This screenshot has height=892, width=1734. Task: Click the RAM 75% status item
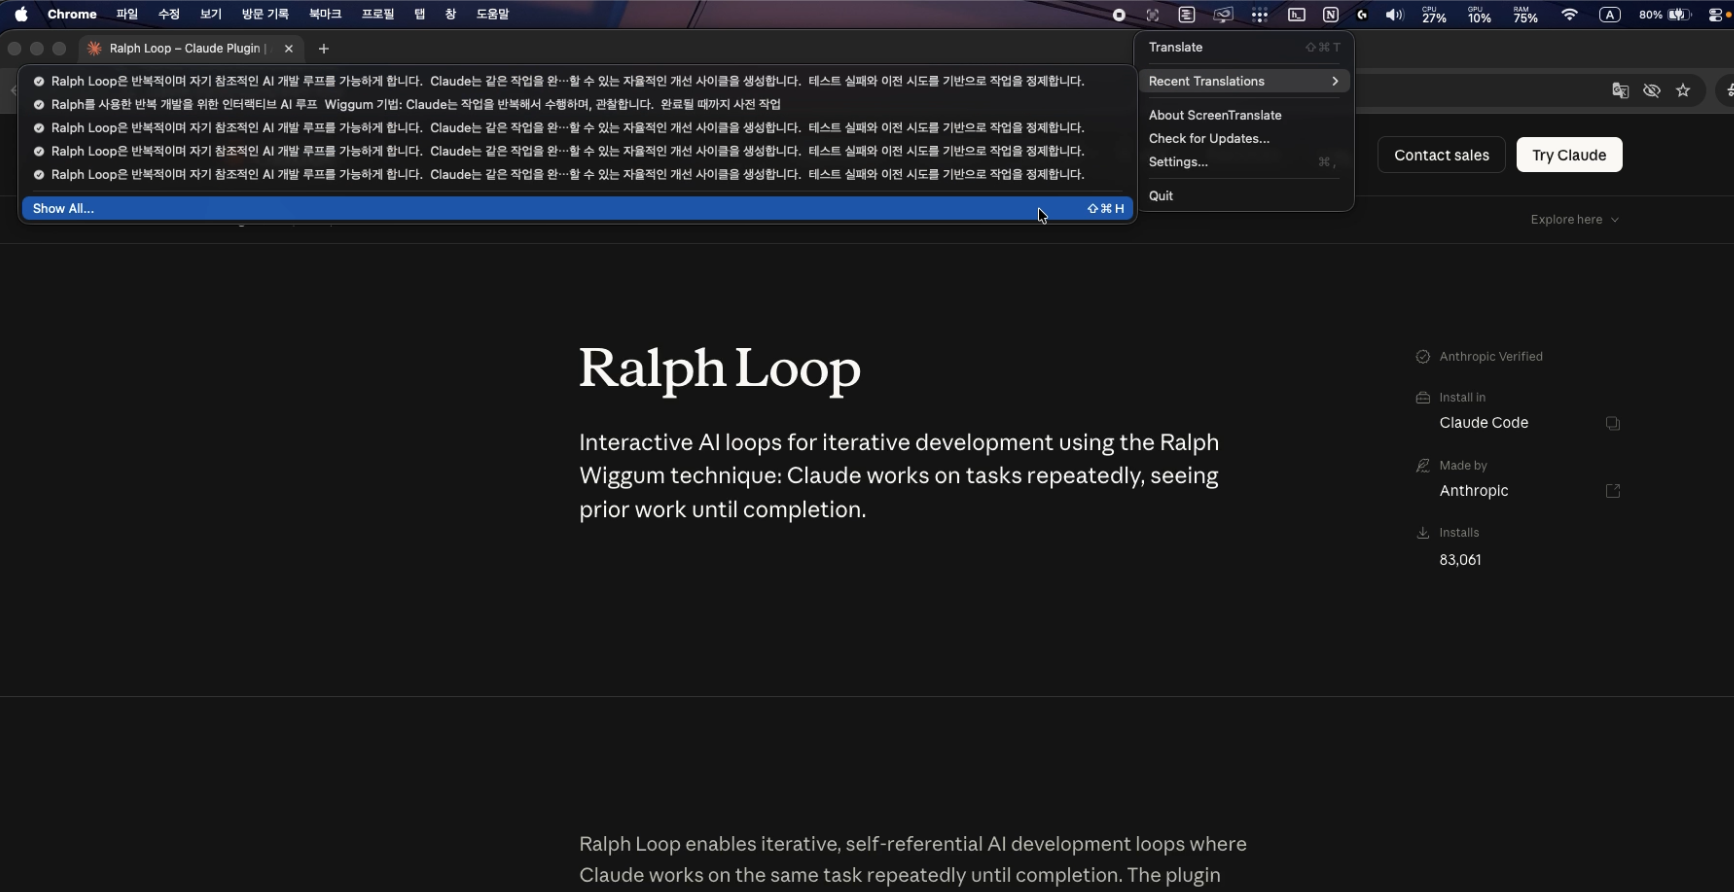click(1525, 15)
